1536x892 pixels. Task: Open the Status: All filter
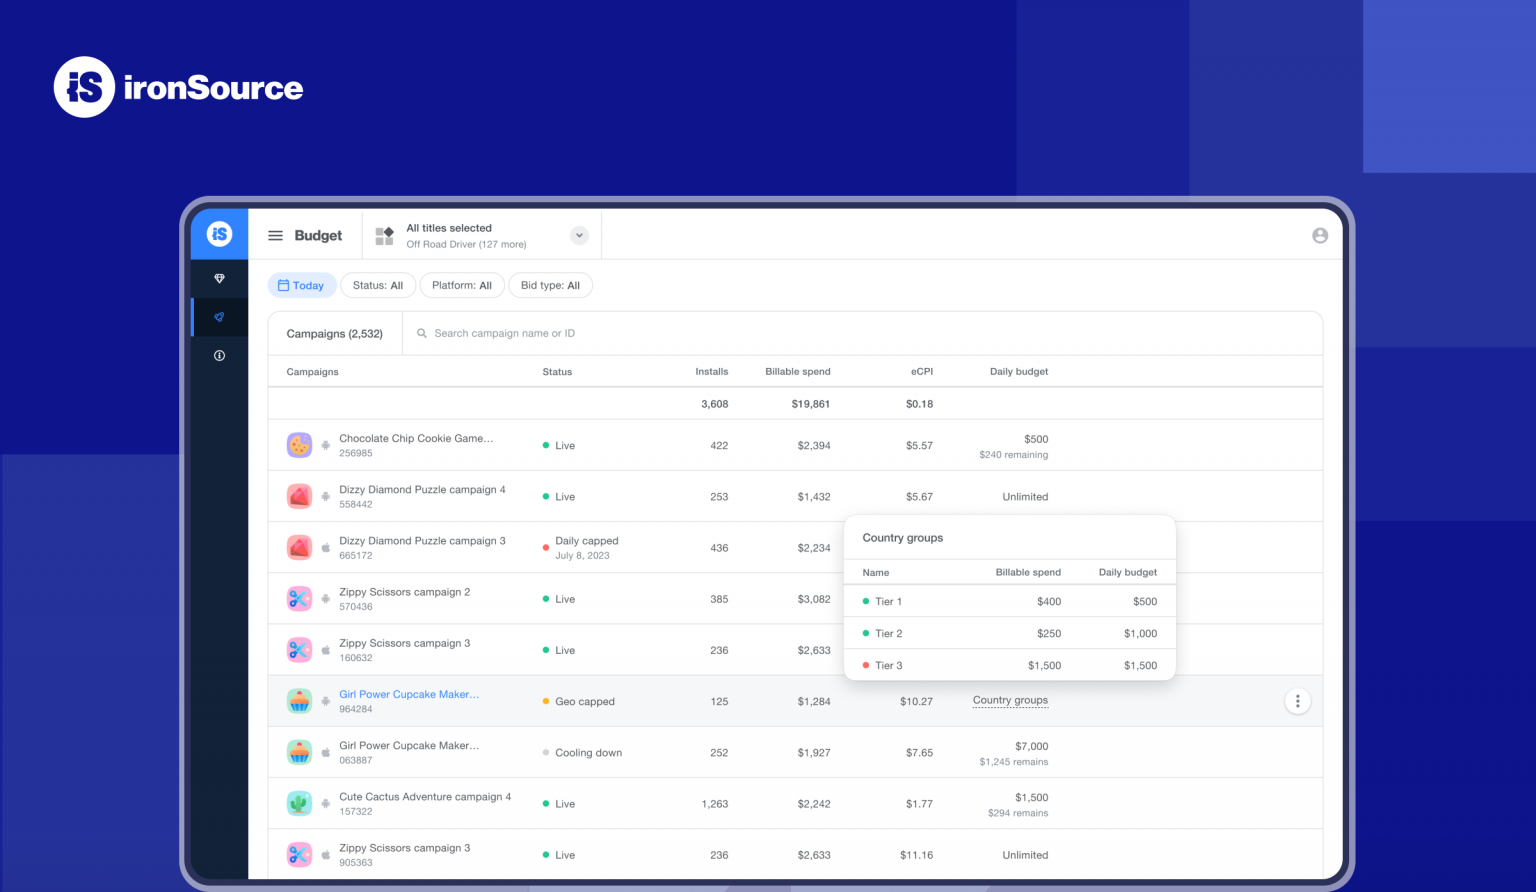tap(377, 285)
